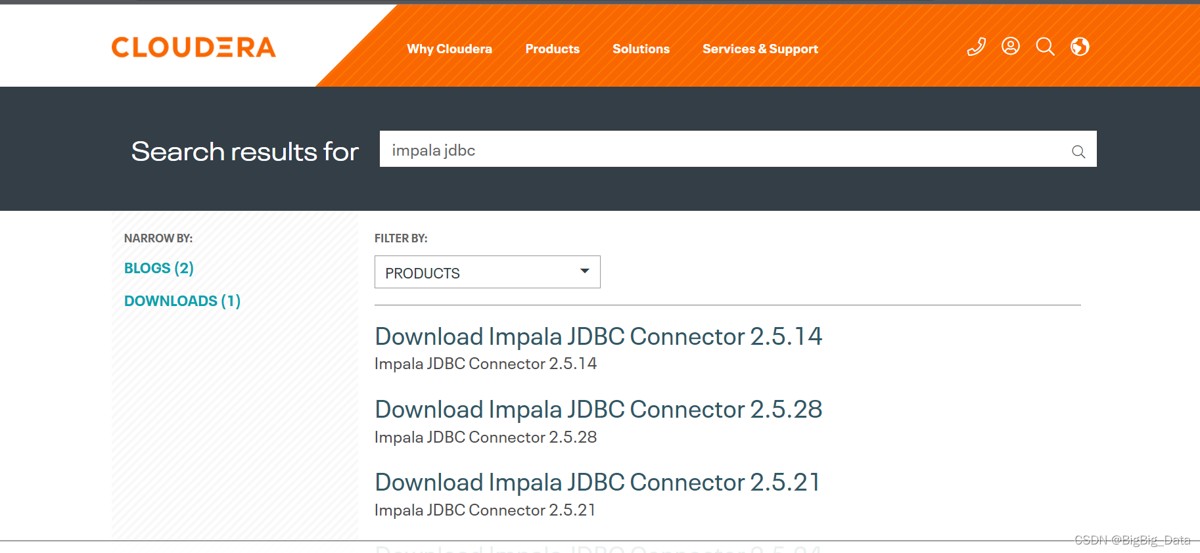Select description text 'Impala JDBC Connector 2.5.21'

click(x=485, y=510)
